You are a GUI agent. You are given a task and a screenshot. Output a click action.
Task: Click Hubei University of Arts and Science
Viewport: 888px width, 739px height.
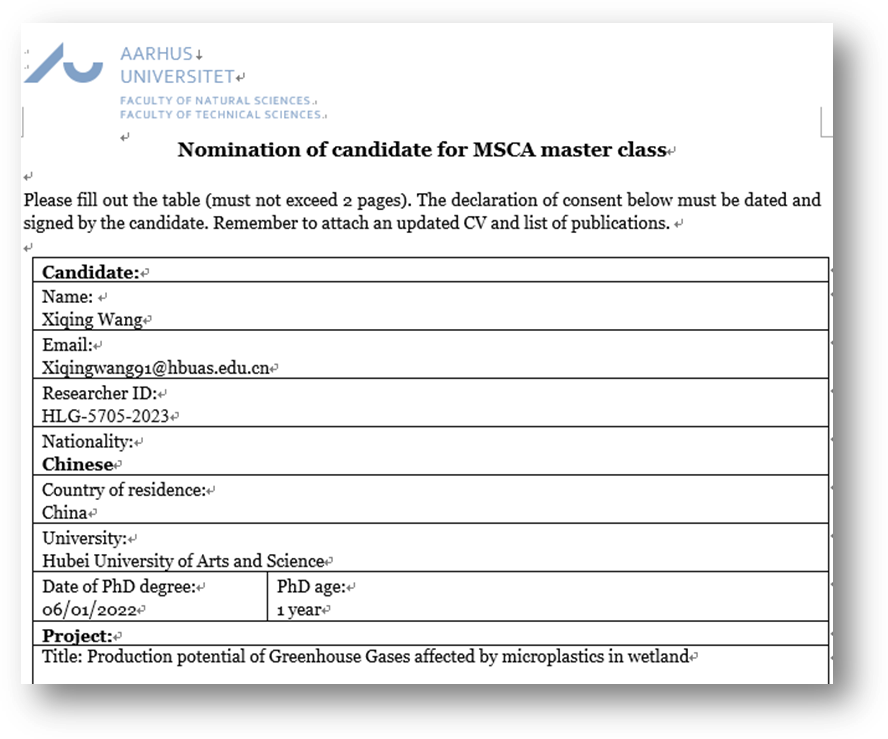(x=183, y=561)
